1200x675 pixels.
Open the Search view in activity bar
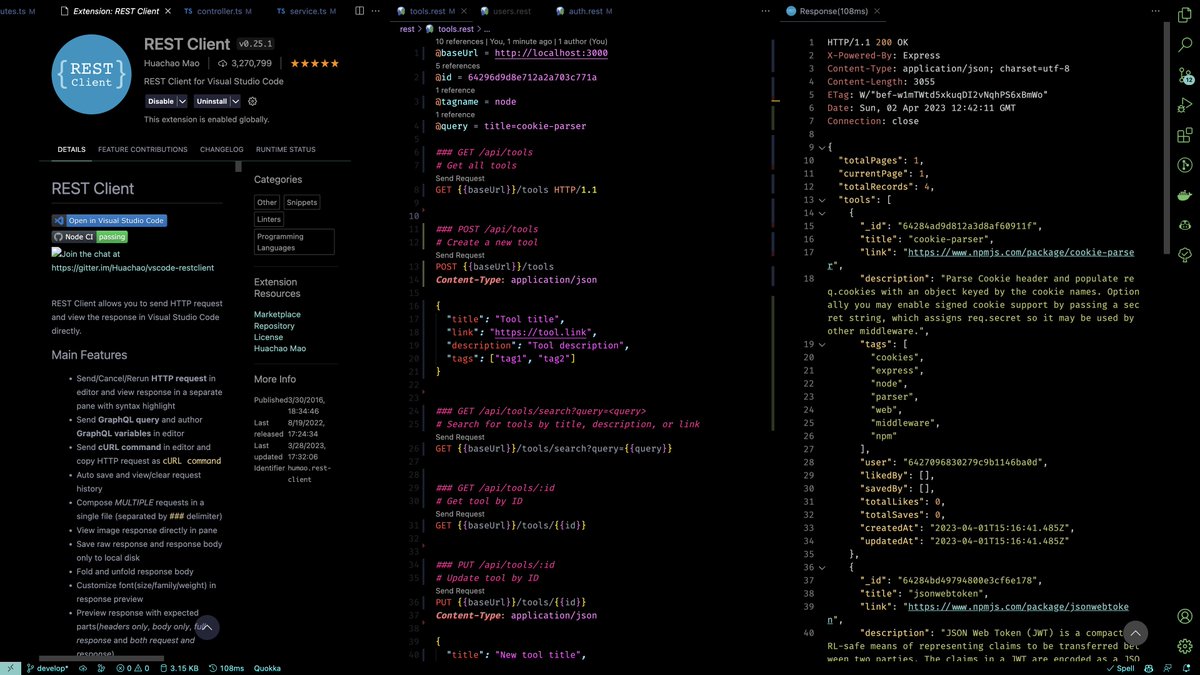click(x=1185, y=45)
